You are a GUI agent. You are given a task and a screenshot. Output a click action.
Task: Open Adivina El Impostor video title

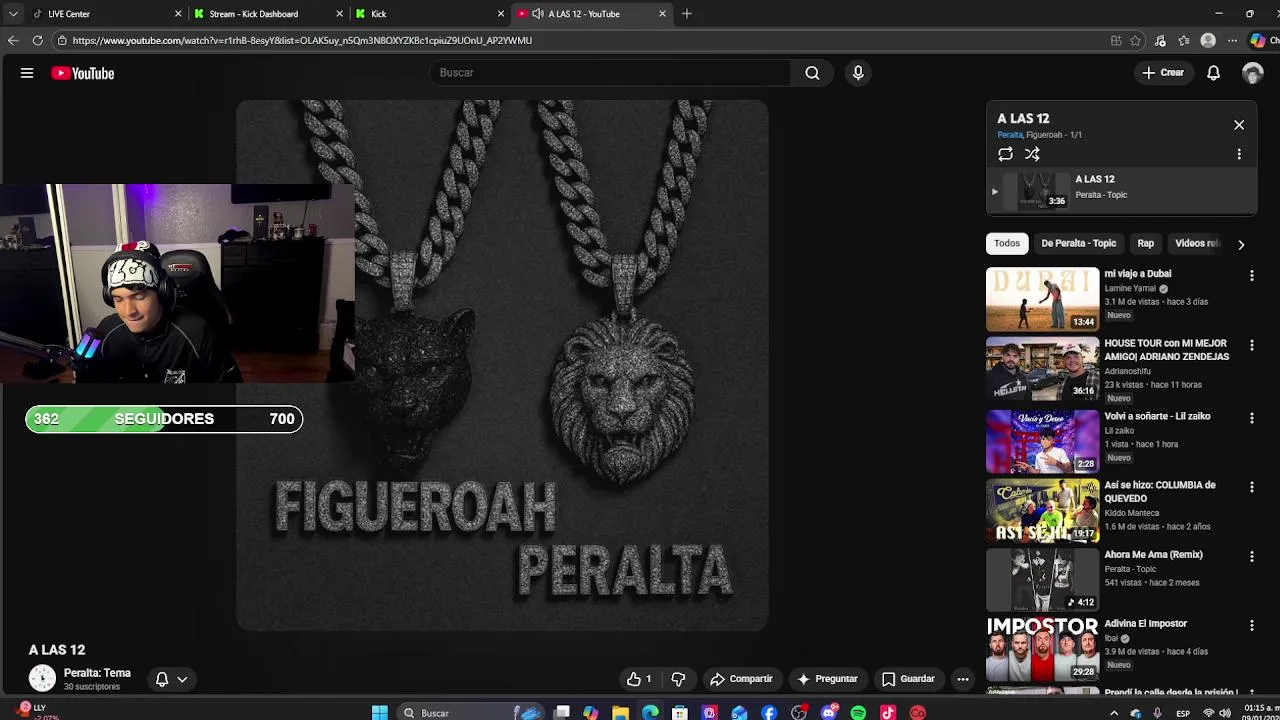click(x=1145, y=624)
